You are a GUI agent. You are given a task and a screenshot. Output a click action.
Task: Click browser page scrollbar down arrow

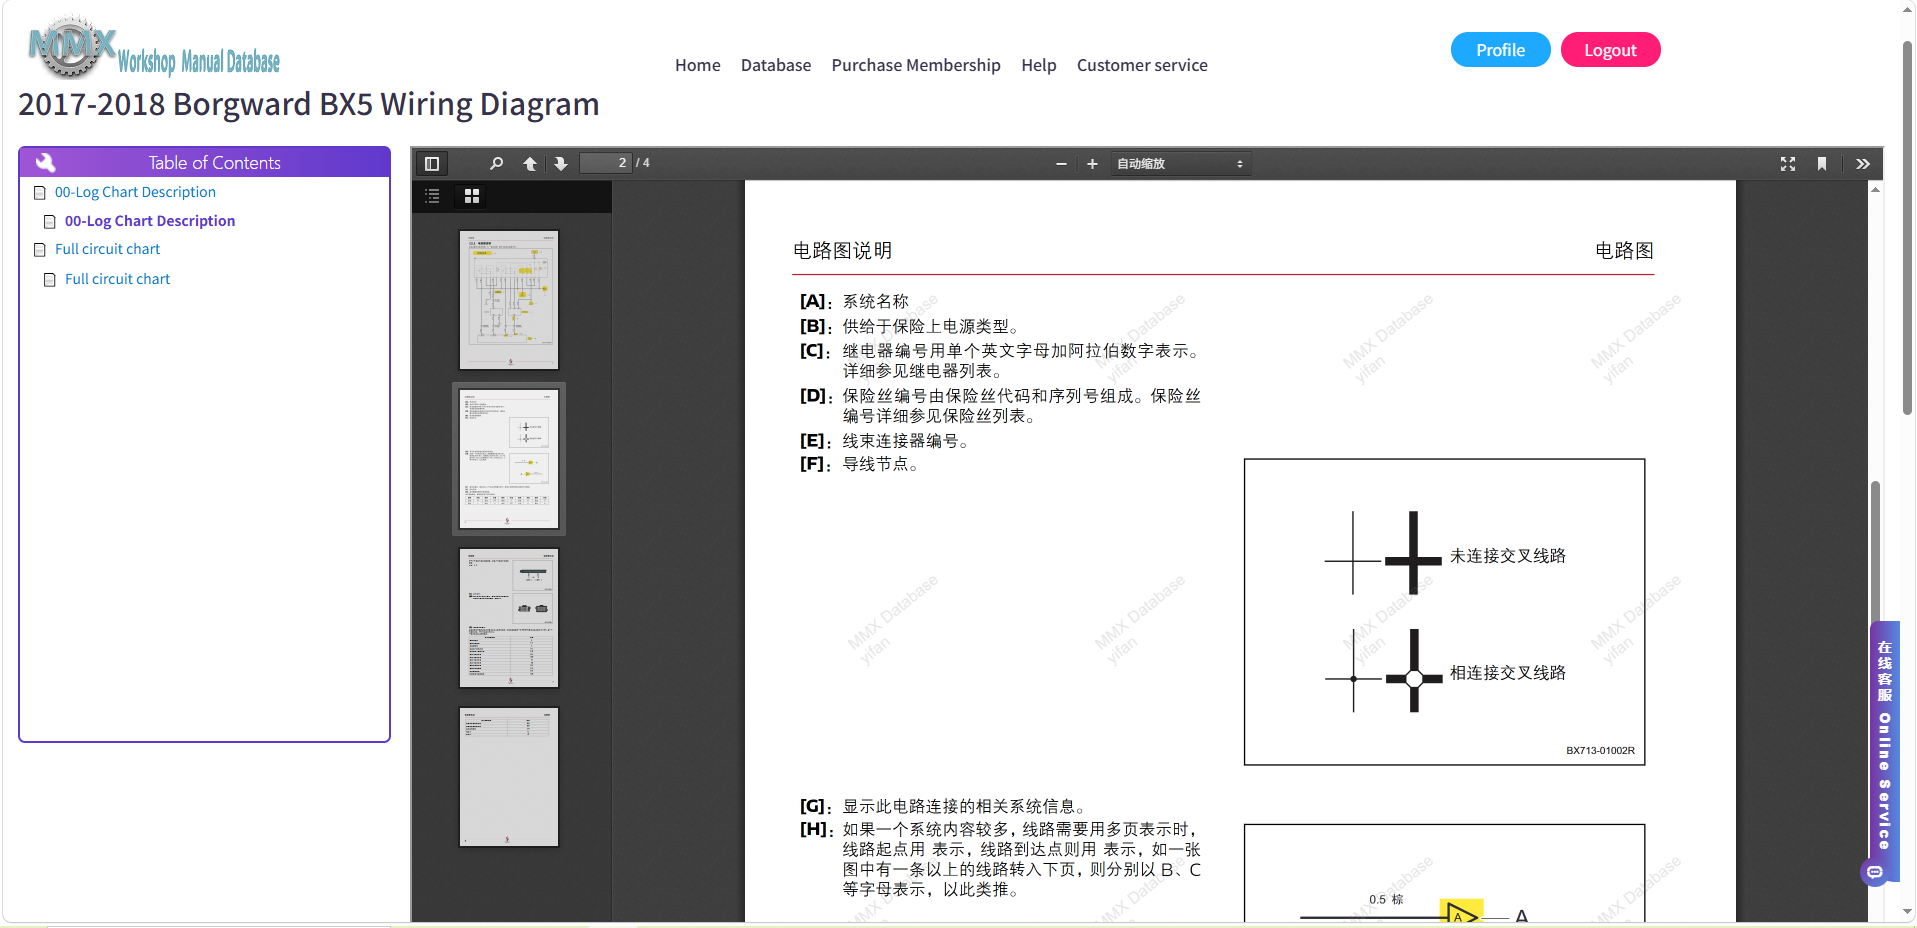(1907, 912)
